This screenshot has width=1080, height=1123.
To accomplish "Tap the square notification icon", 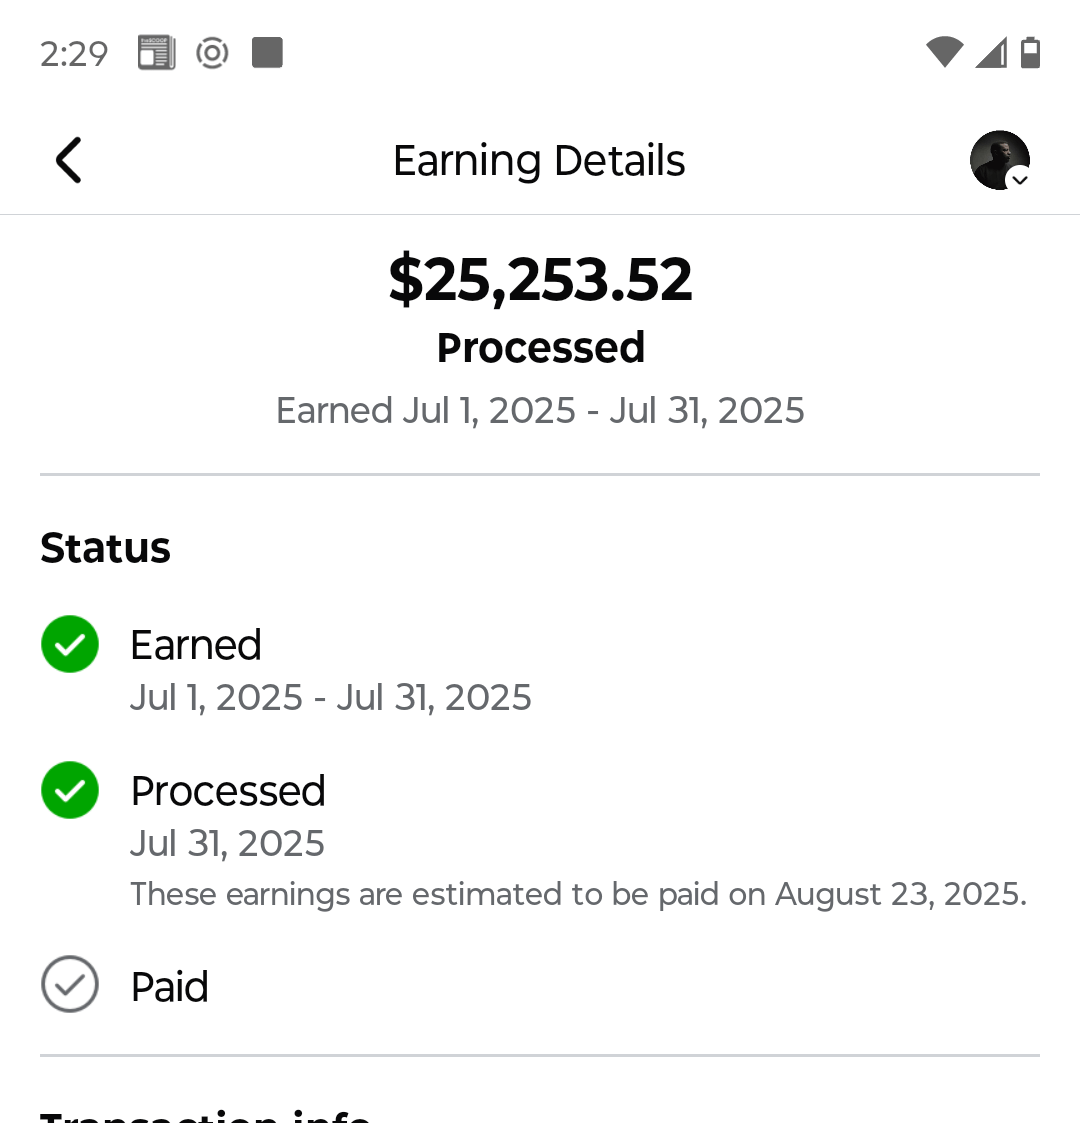I will [267, 53].
